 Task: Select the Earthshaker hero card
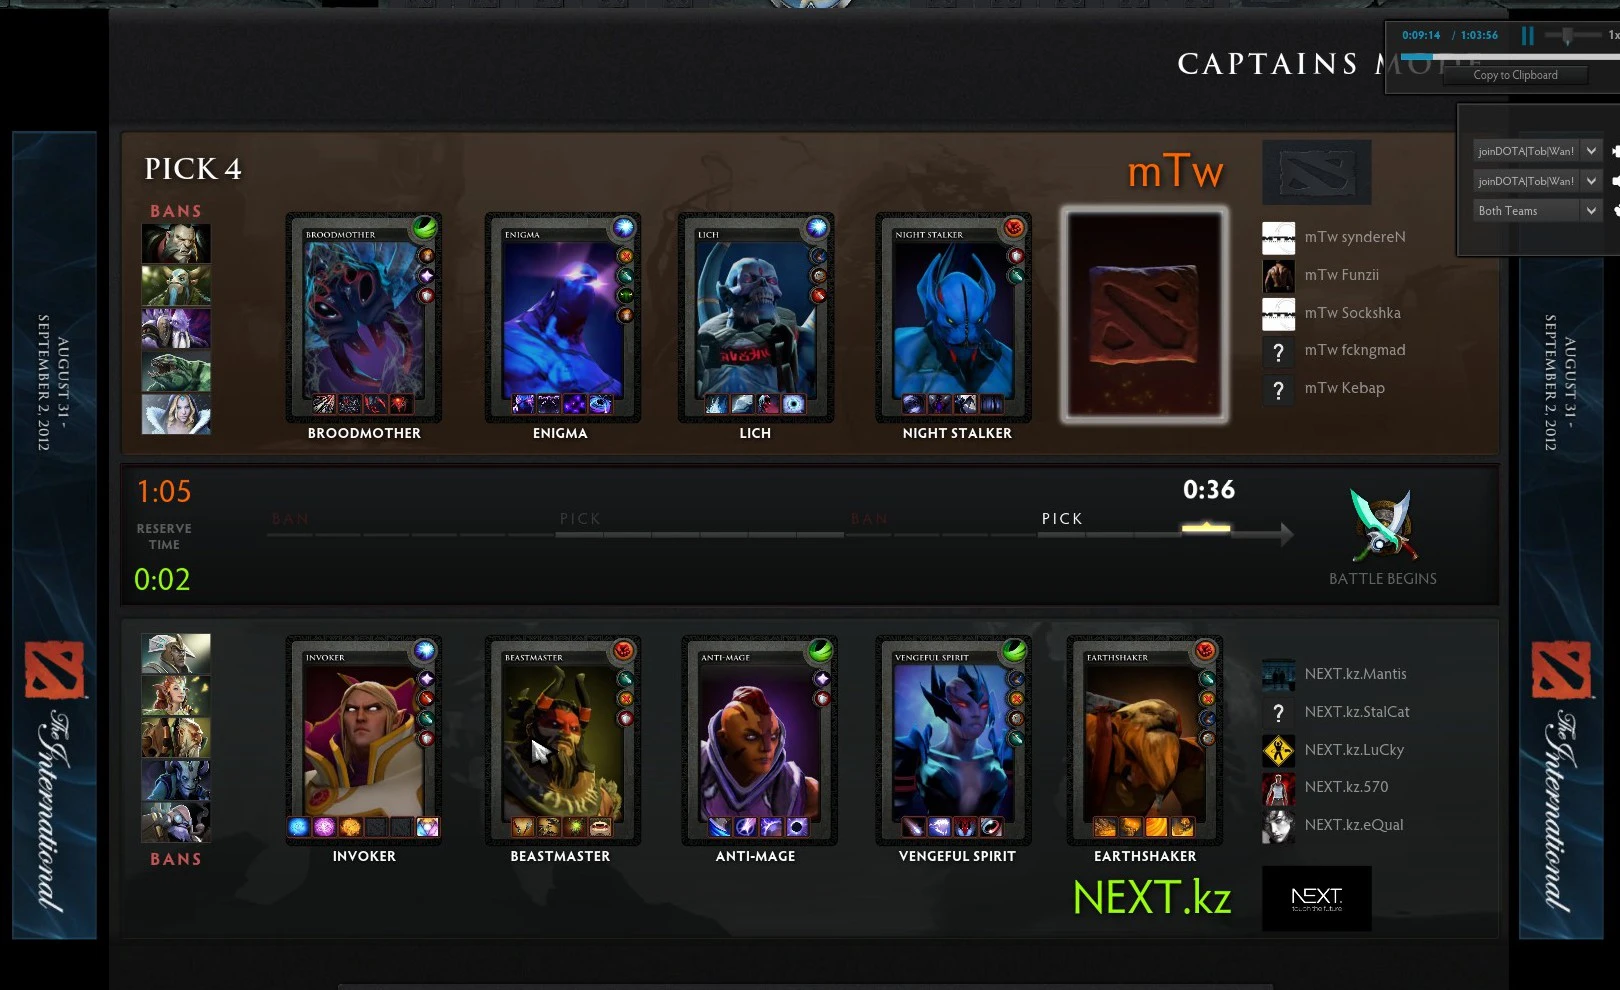tap(1145, 741)
